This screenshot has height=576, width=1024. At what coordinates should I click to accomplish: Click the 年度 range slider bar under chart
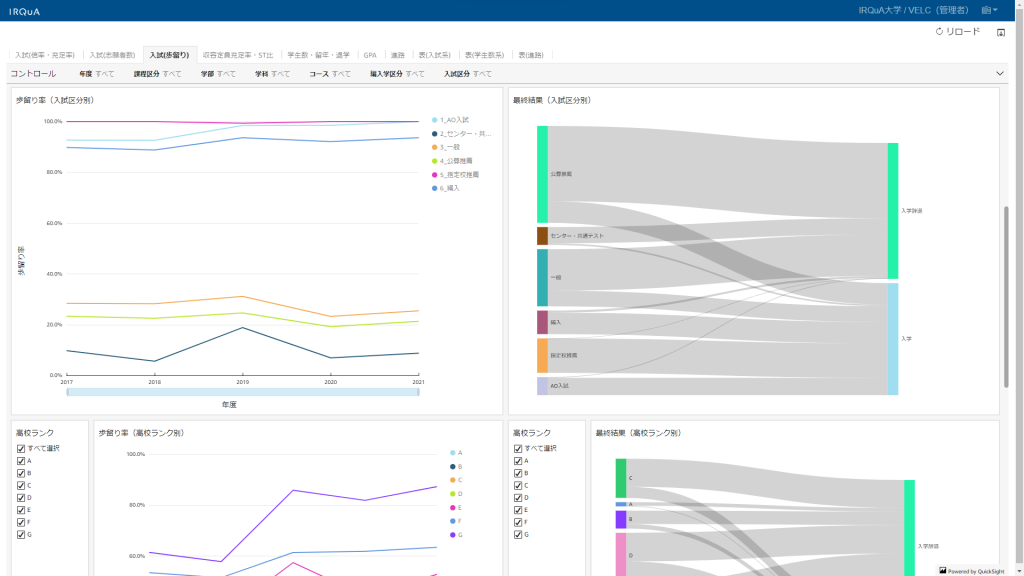[242, 392]
